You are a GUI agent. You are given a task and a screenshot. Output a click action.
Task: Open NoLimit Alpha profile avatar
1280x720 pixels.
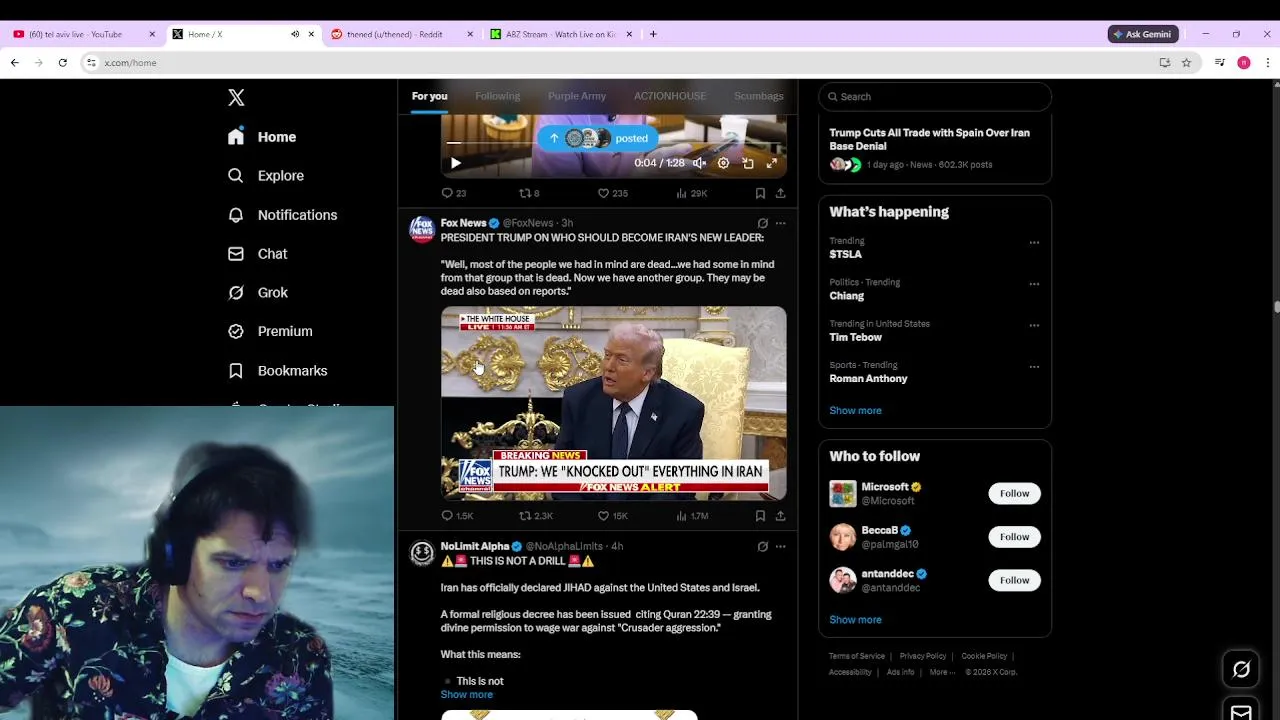pyautogui.click(x=422, y=553)
